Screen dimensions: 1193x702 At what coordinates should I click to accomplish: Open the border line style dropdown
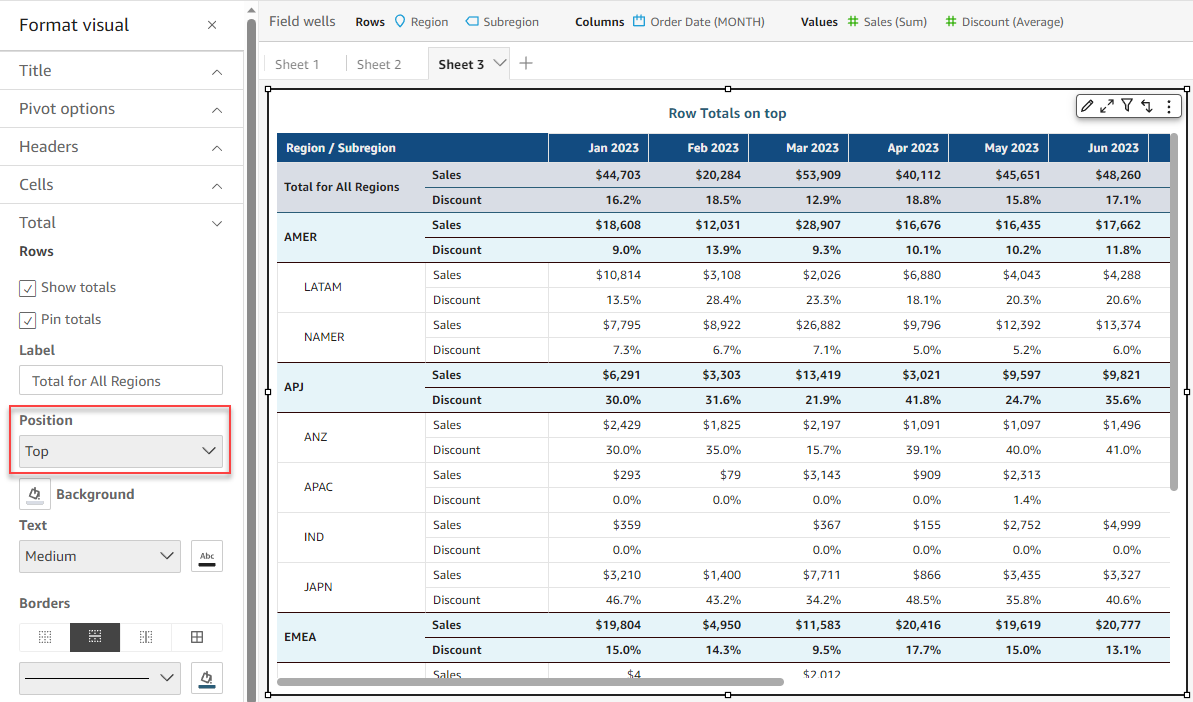100,678
